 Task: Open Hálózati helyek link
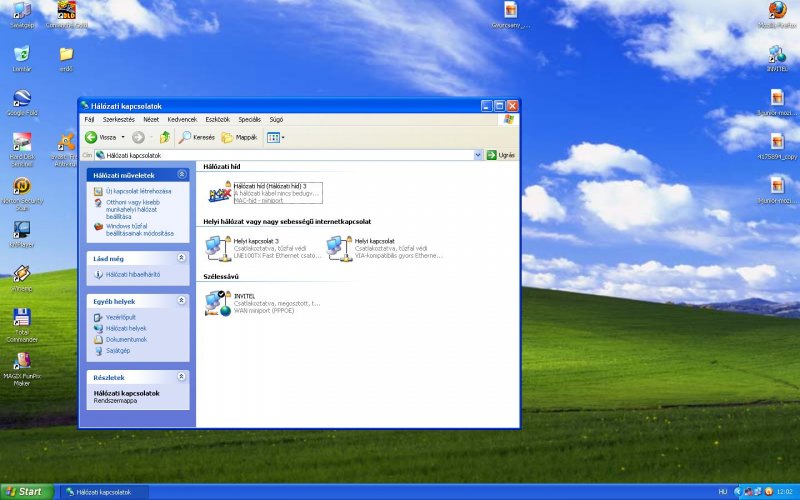[x=126, y=329]
